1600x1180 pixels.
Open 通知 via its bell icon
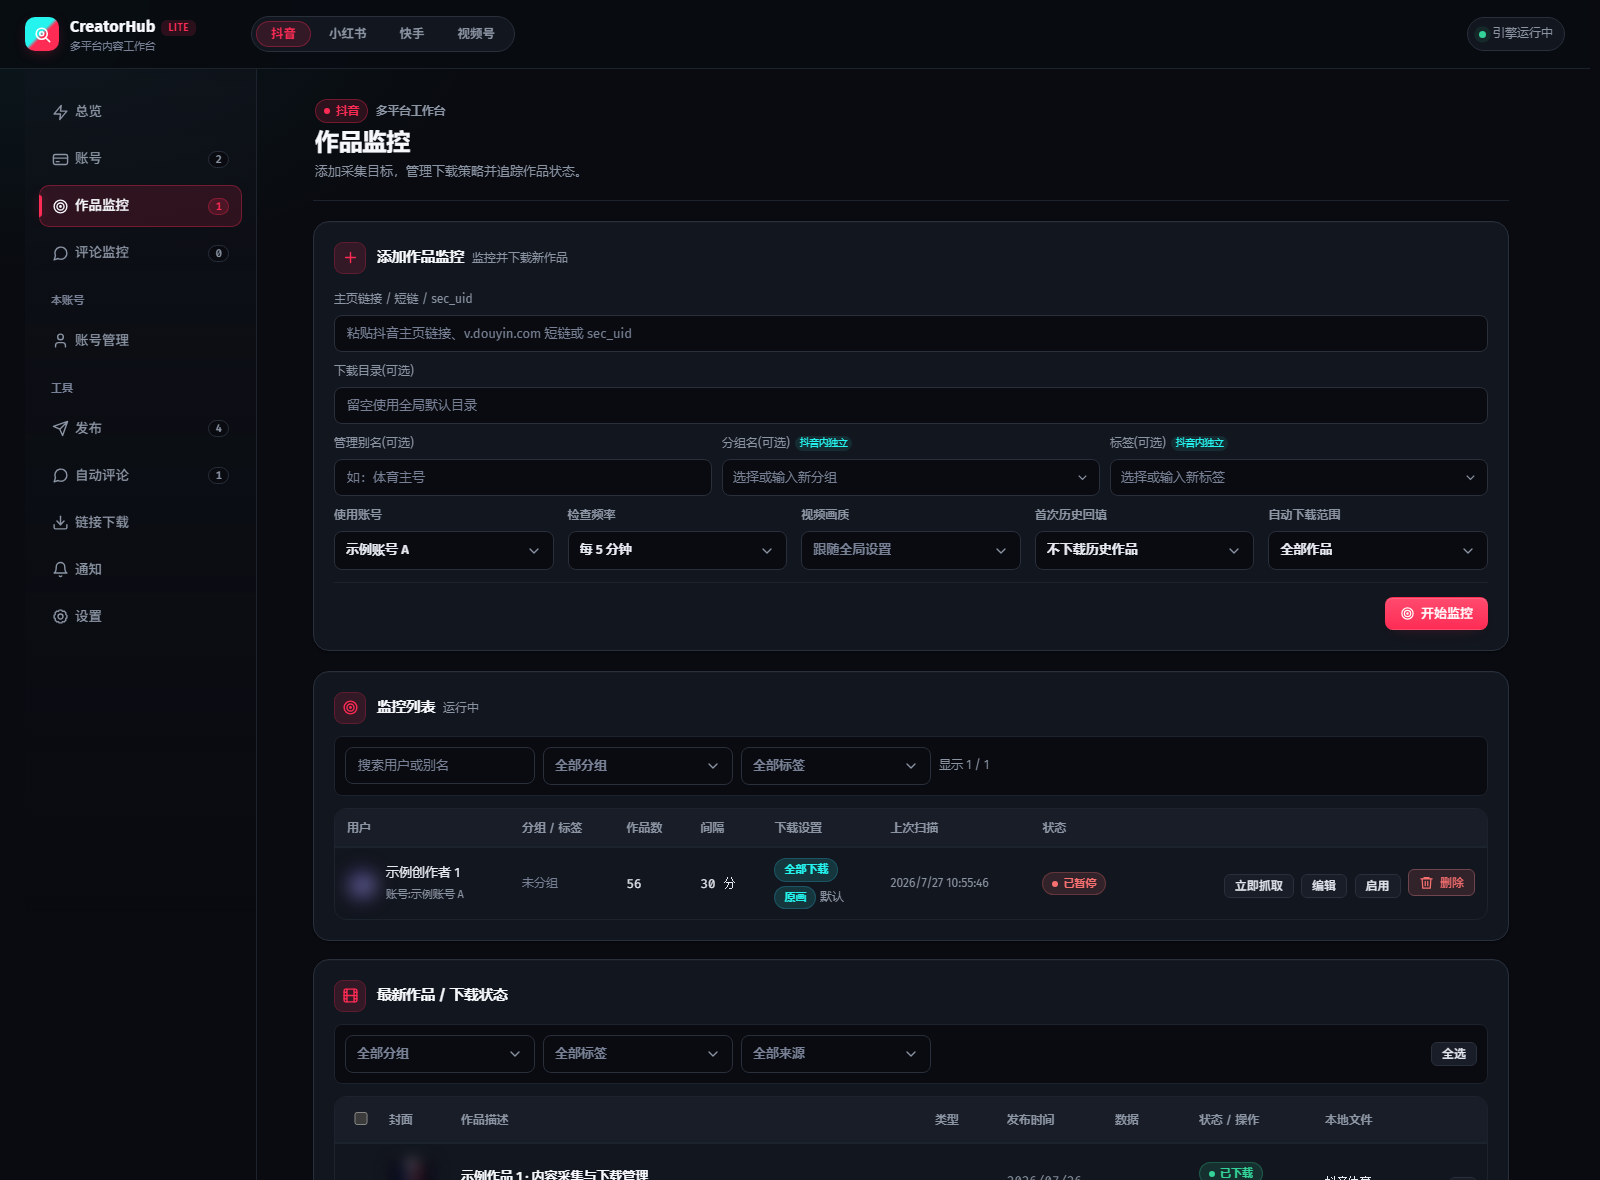(60, 570)
